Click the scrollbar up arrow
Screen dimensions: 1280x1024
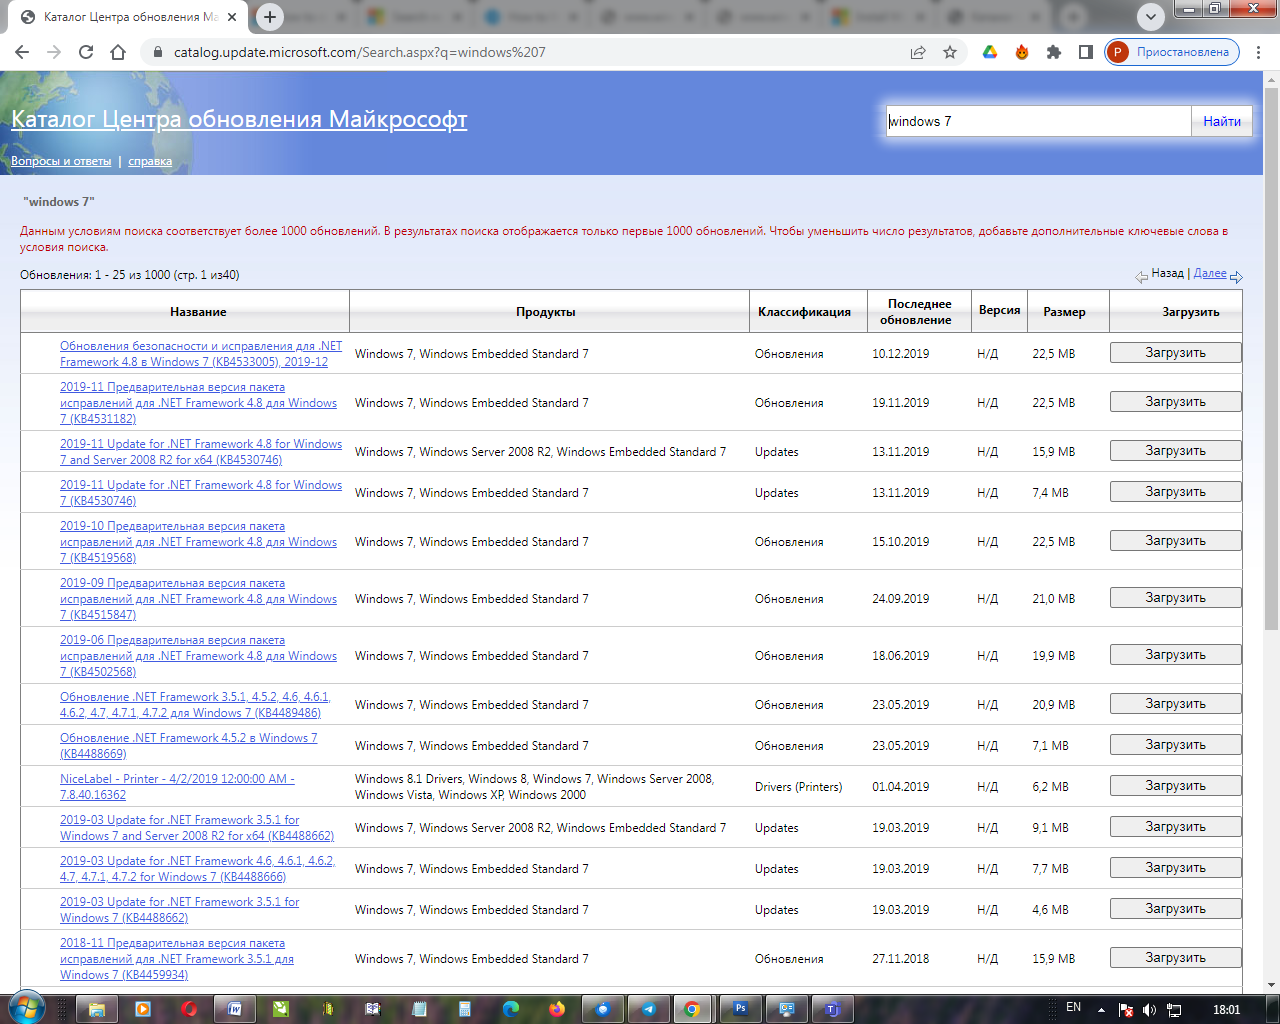[1271, 78]
